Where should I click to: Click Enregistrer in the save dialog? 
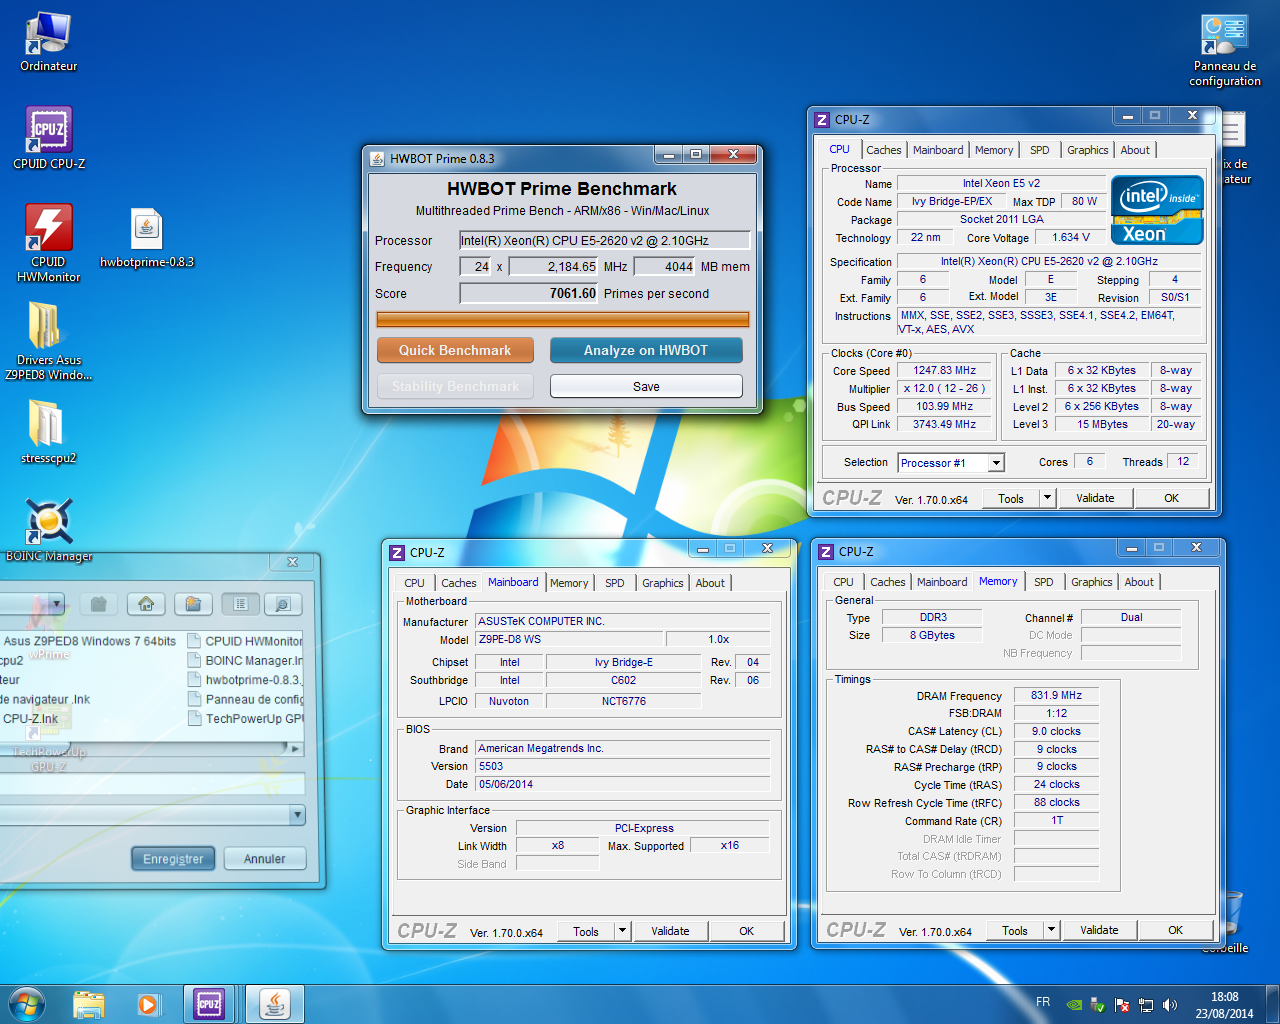pyautogui.click(x=173, y=859)
